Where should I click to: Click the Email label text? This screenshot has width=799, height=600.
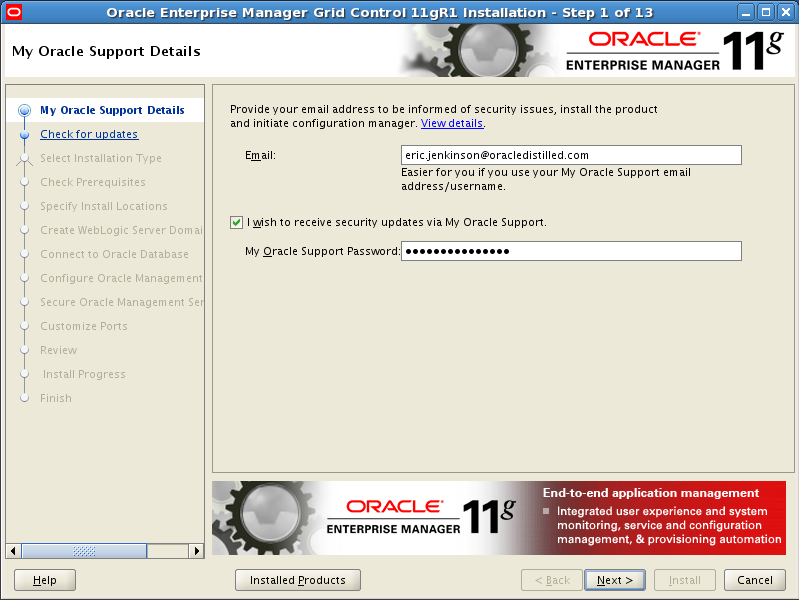point(260,155)
